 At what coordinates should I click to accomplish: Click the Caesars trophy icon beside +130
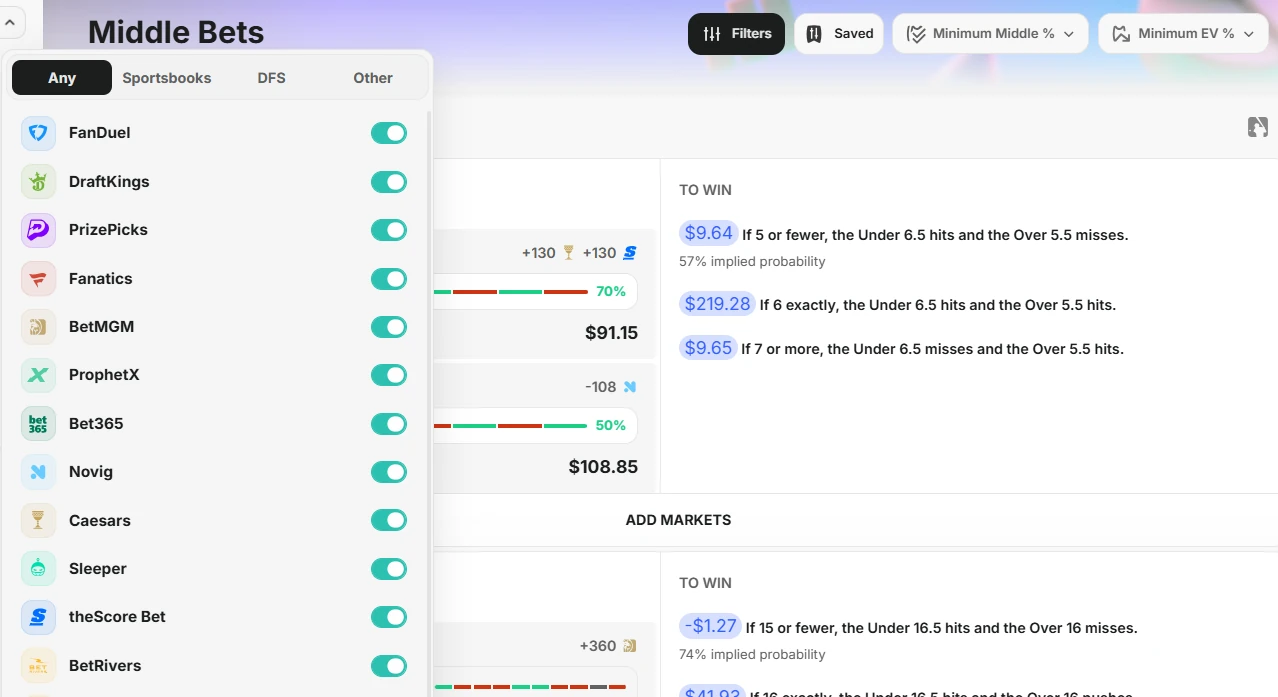[569, 253]
